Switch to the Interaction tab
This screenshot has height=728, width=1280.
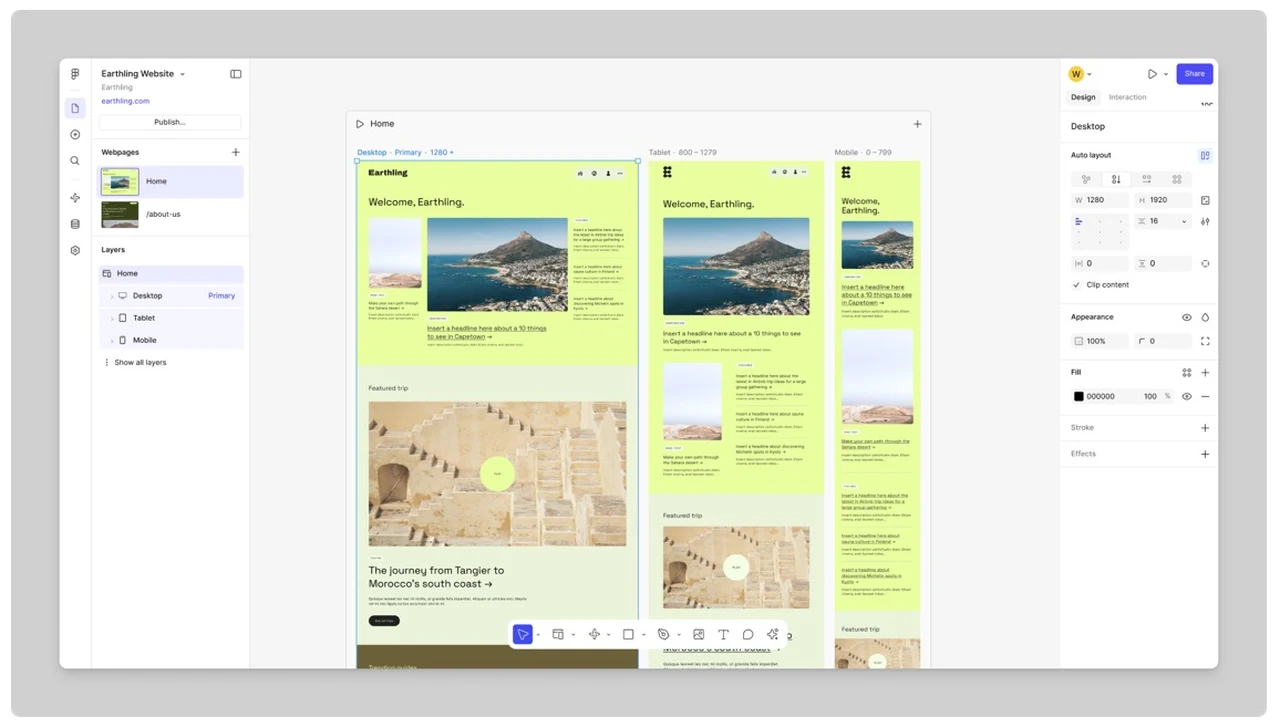click(x=1127, y=97)
